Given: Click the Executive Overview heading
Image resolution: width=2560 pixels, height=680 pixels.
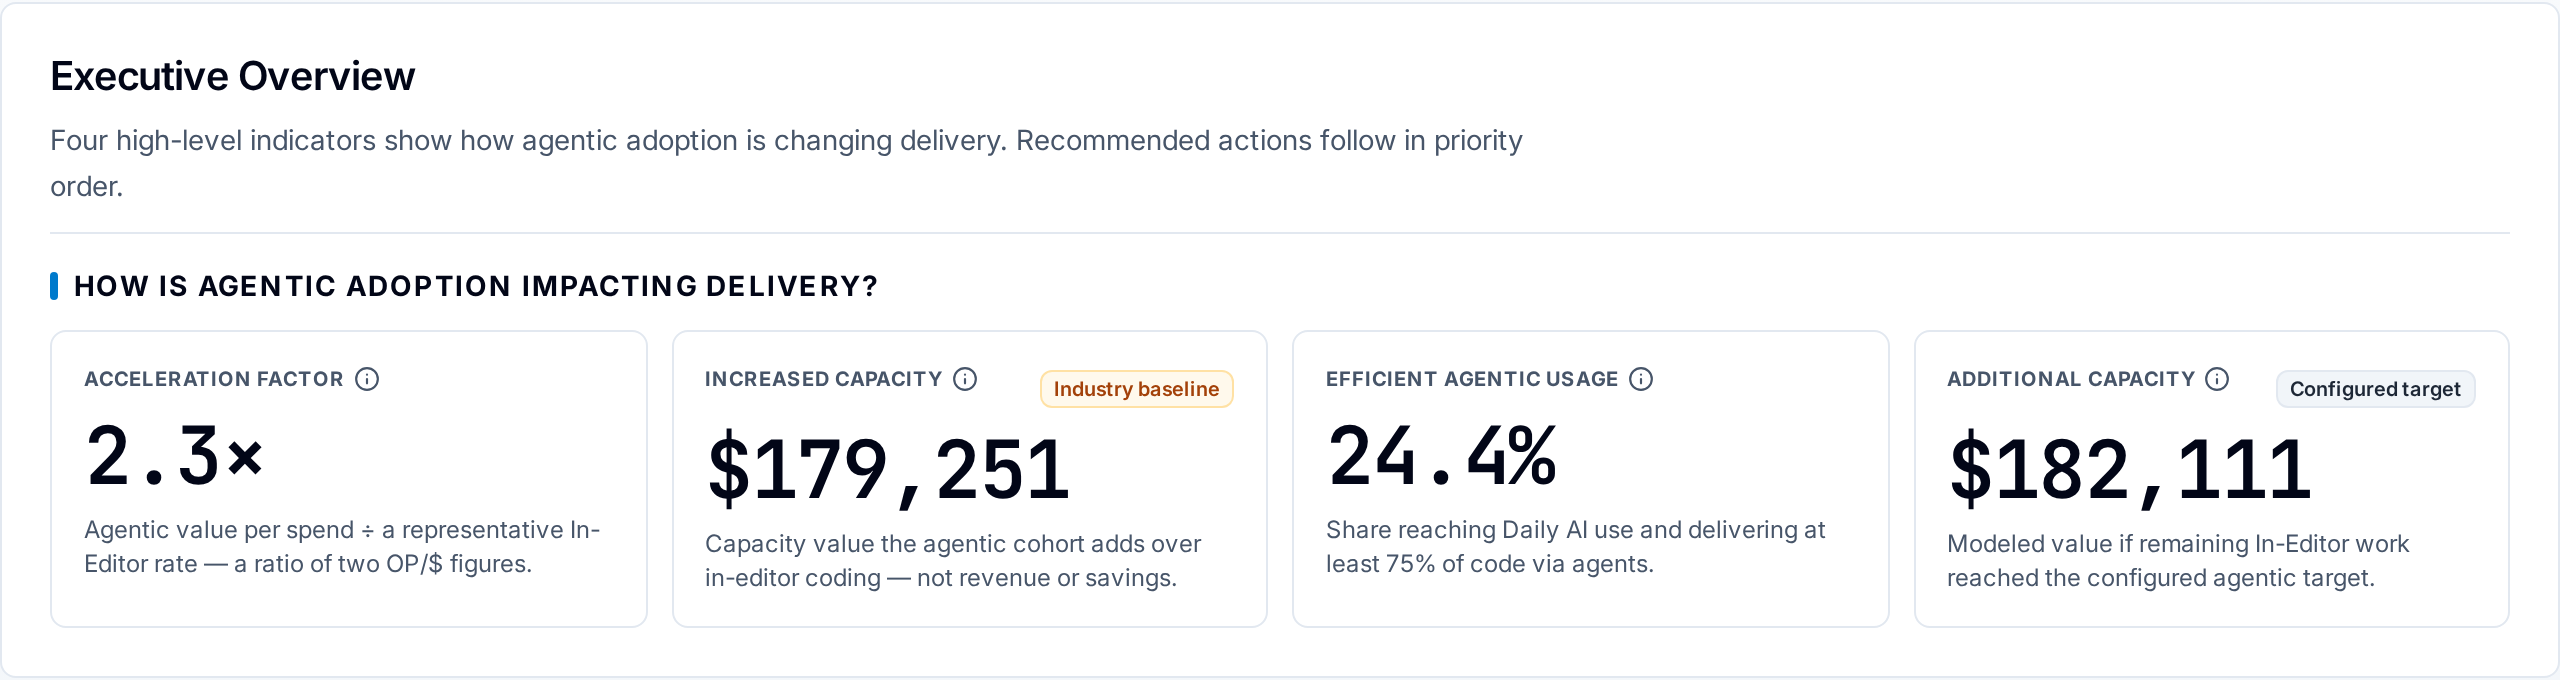Looking at the screenshot, I should [x=232, y=76].
